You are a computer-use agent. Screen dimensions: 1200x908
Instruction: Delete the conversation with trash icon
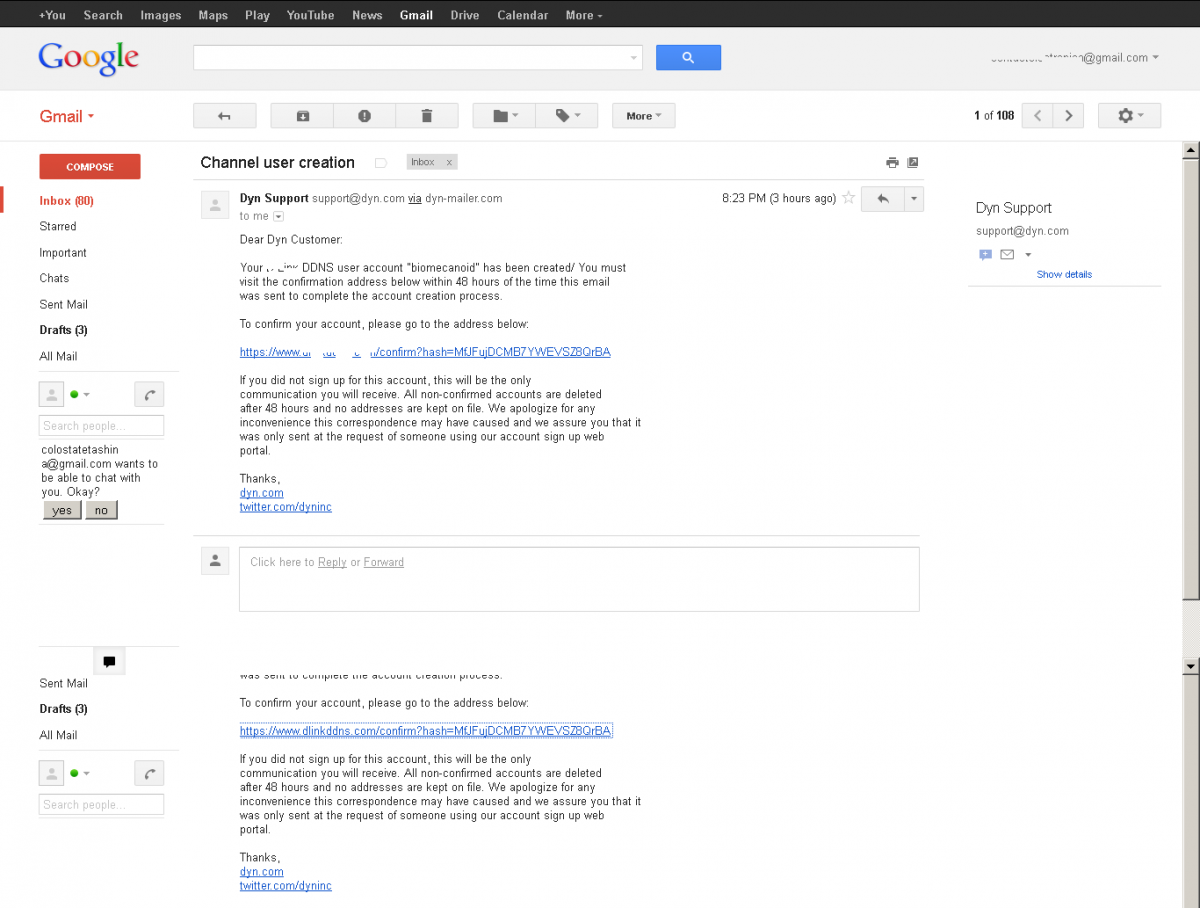click(x=427, y=116)
